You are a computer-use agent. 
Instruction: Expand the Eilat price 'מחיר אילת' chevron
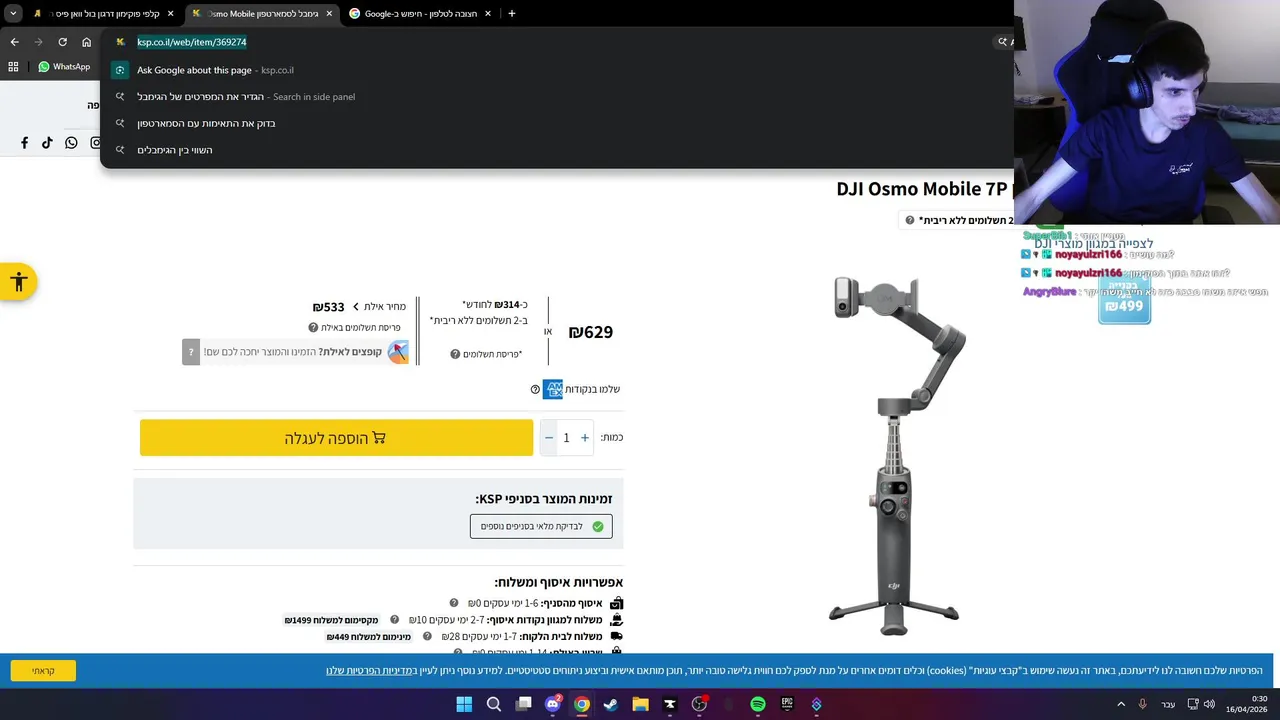pyautogui.click(x=355, y=307)
